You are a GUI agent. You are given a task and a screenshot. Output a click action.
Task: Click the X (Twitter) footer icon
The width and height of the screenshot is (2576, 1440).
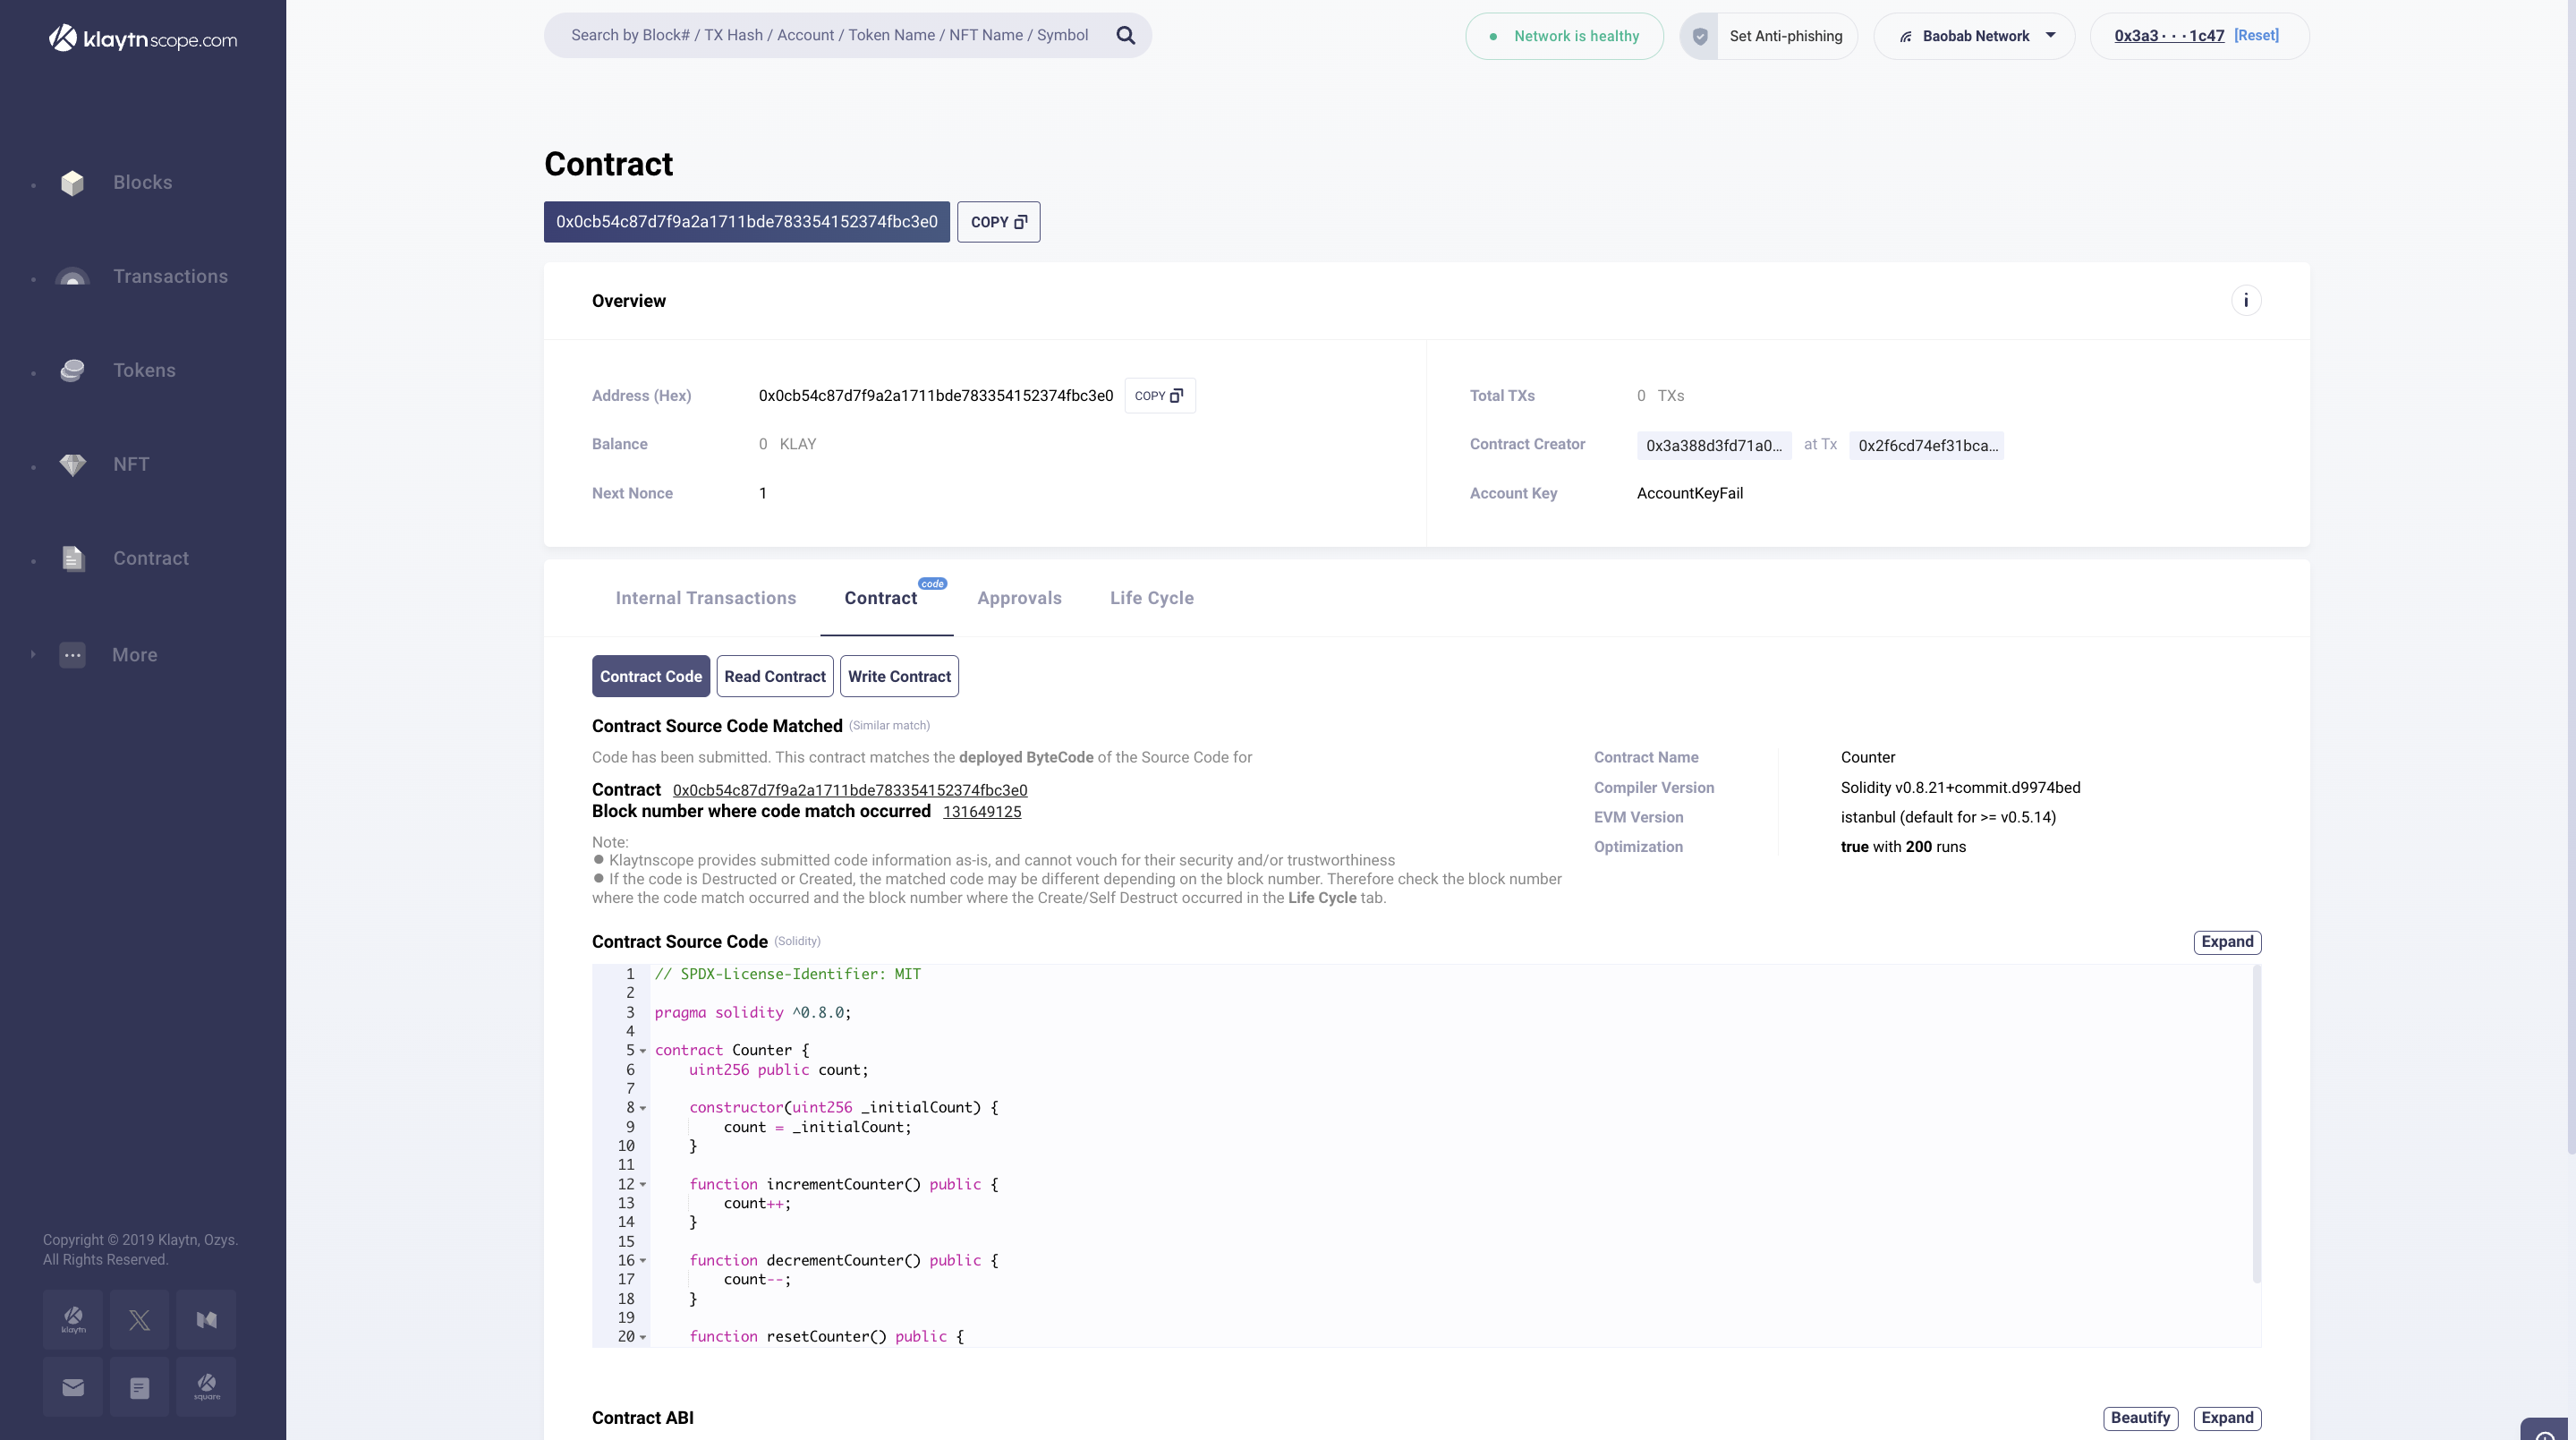click(x=139, y=1320)
